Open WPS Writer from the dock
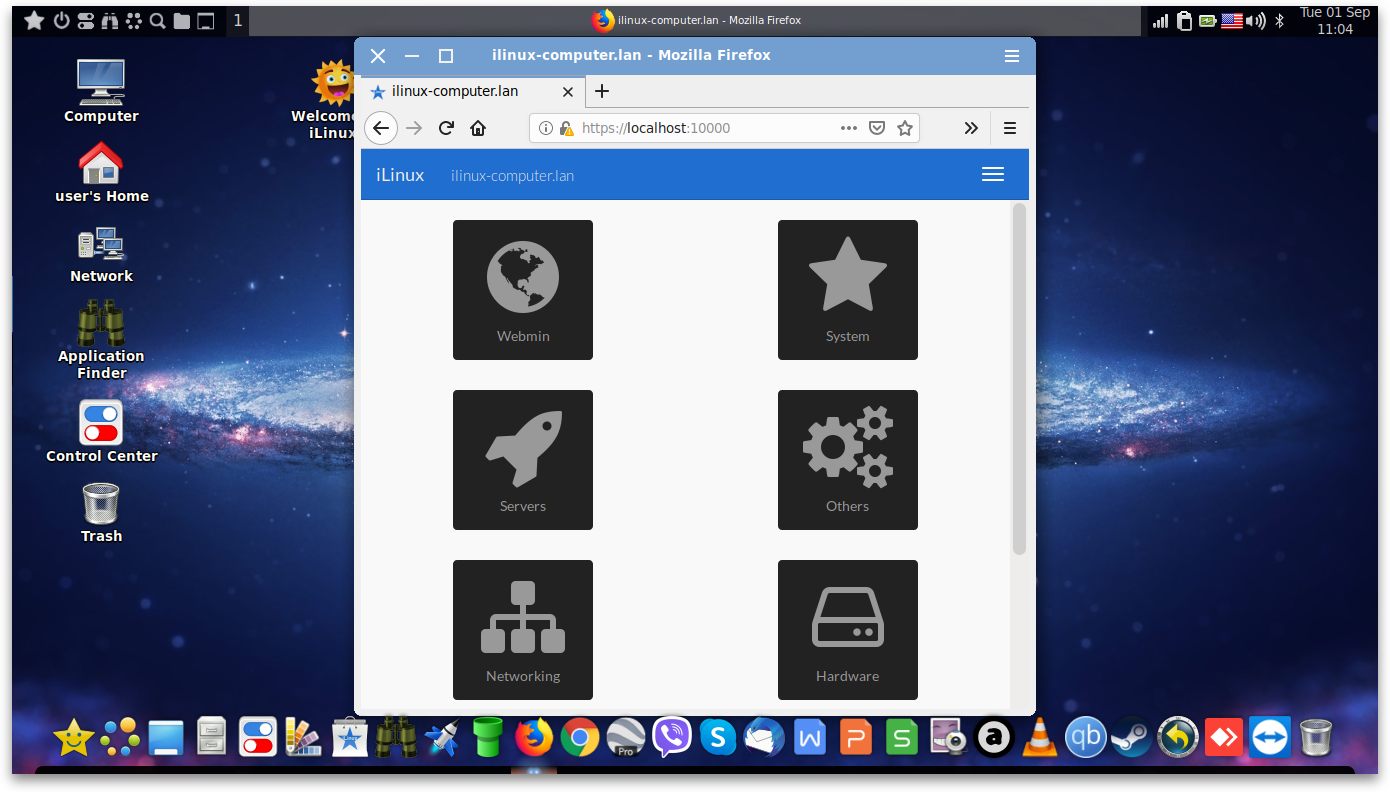Screen dimensions: 1390x792 (810, 738)
